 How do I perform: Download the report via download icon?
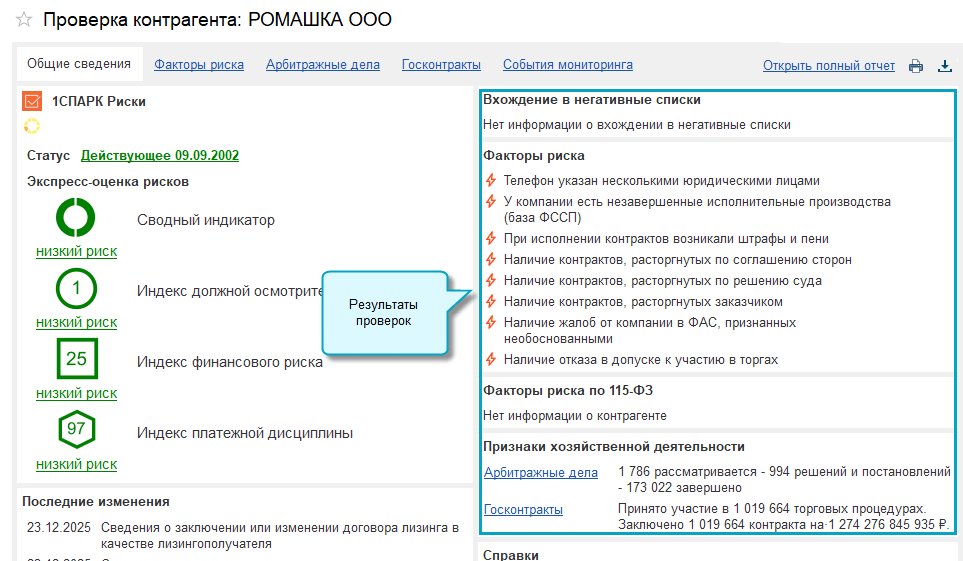click(945, 66)
